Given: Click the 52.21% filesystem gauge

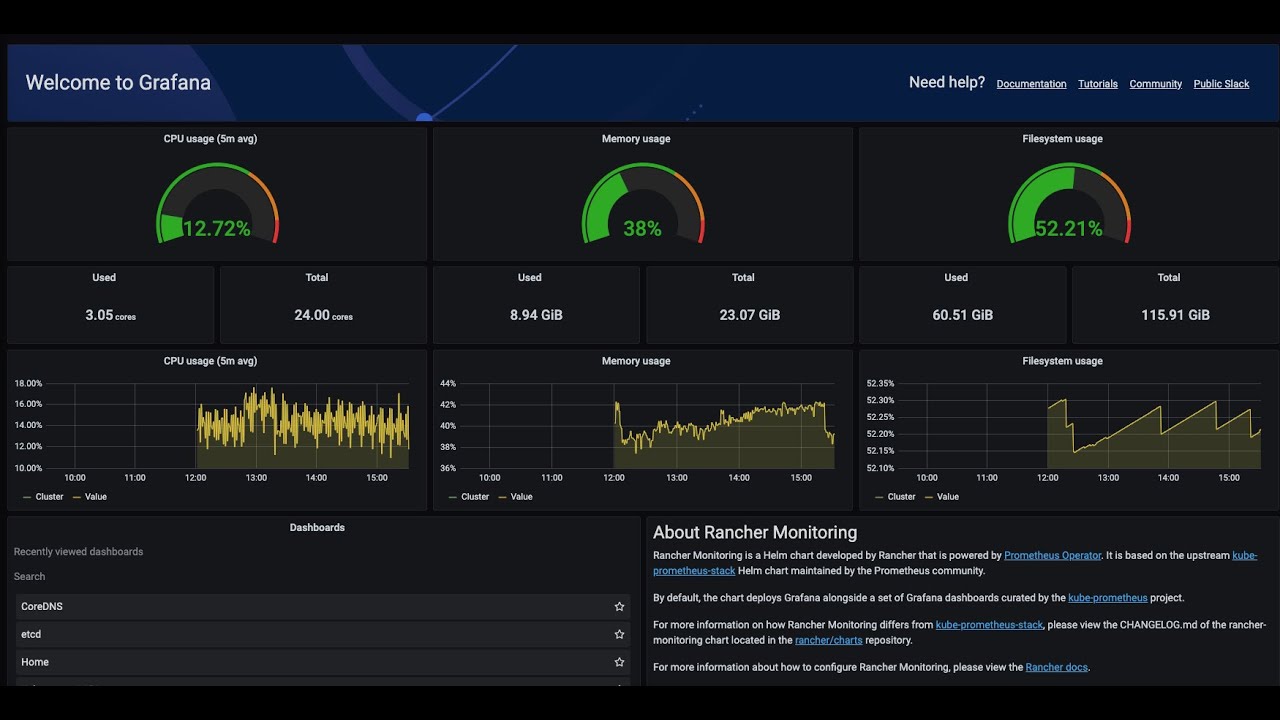Looking at the screenshot, I should (1069, 204).
